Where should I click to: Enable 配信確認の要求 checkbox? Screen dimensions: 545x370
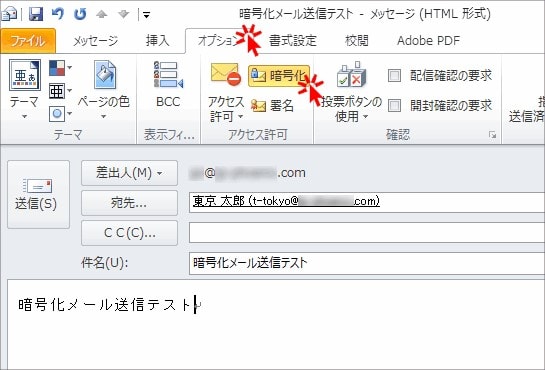point(394,75)
